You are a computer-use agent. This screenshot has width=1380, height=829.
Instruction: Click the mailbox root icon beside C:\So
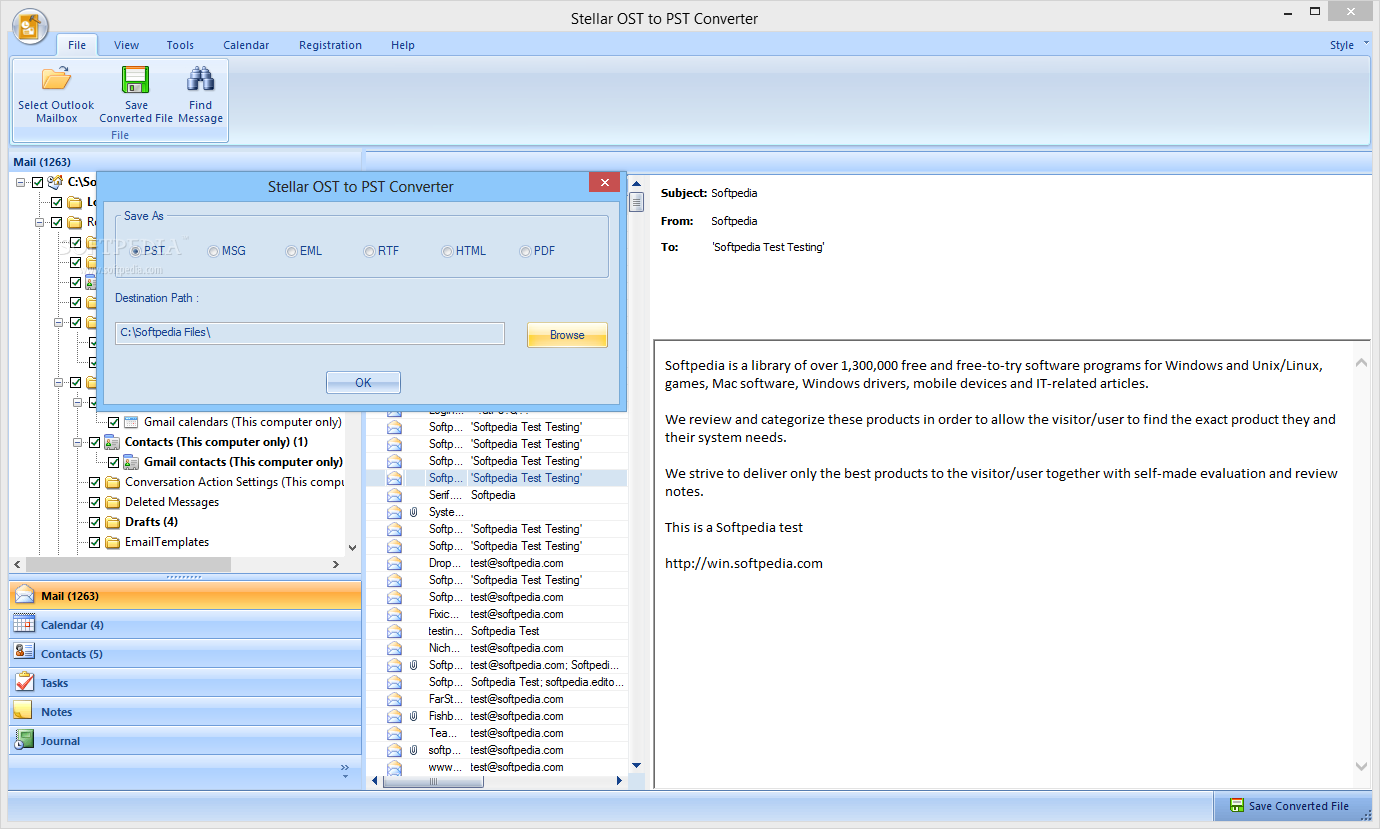[56, 182]
